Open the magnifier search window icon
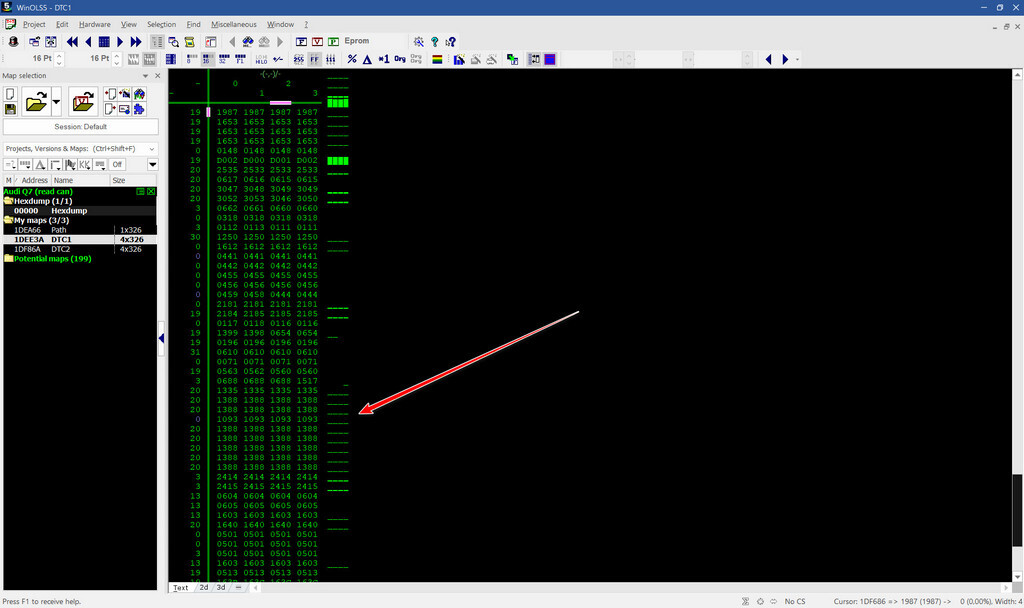This screenshot has height=608, width=1024. pos(174,42)
